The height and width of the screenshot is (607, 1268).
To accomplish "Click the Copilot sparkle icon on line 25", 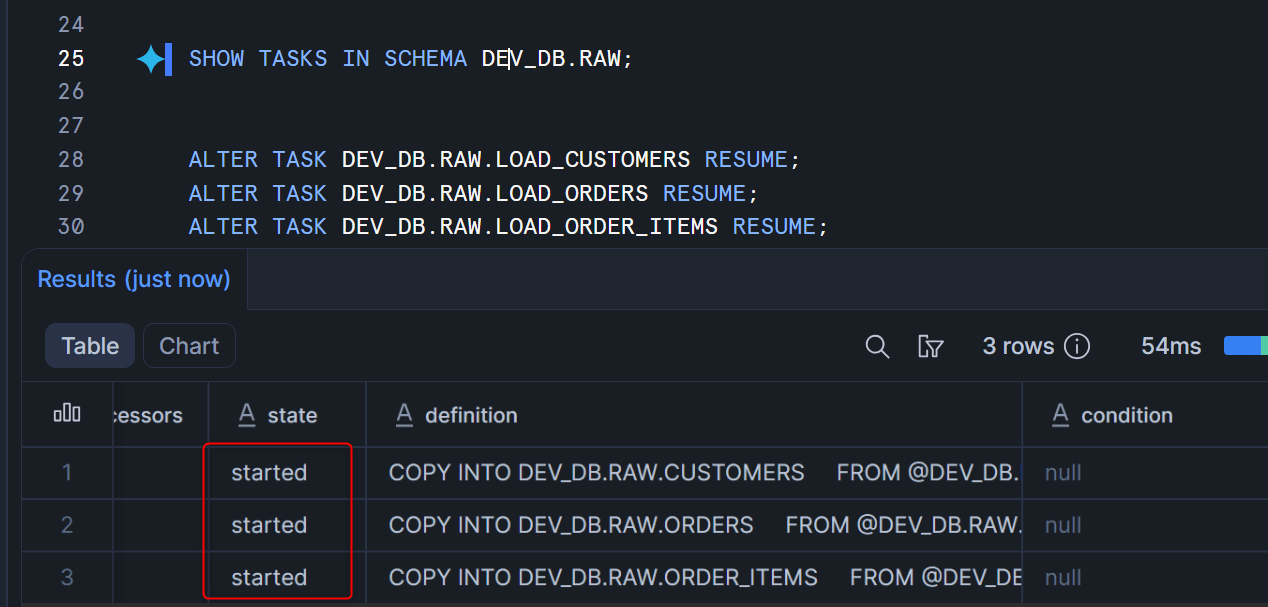I will point(151,59).
